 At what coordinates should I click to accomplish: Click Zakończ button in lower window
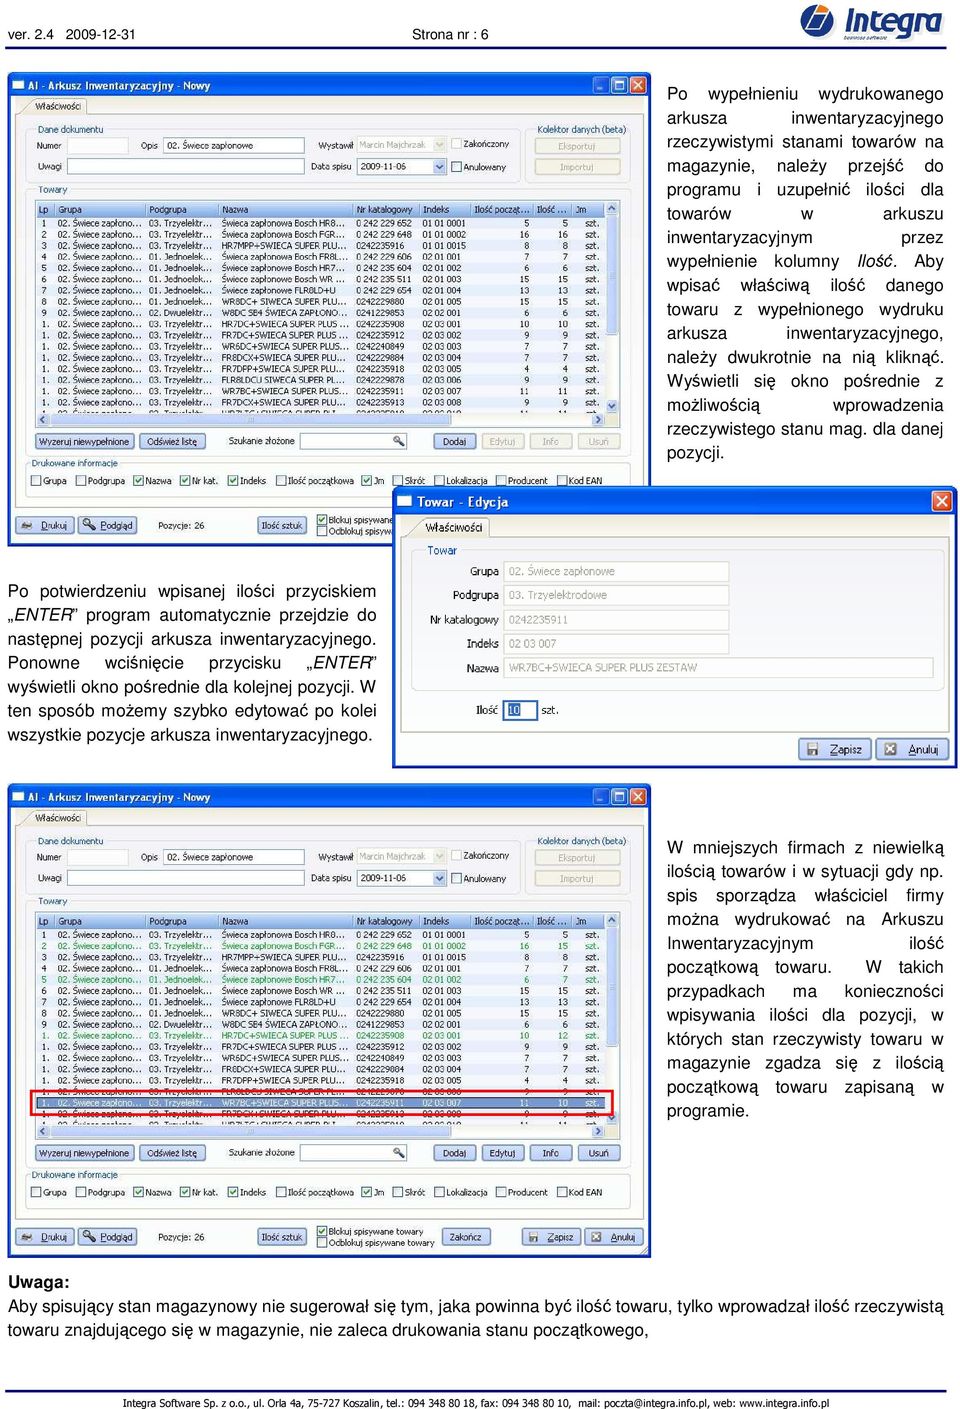pyautogui.click(x=465, y=1237)
